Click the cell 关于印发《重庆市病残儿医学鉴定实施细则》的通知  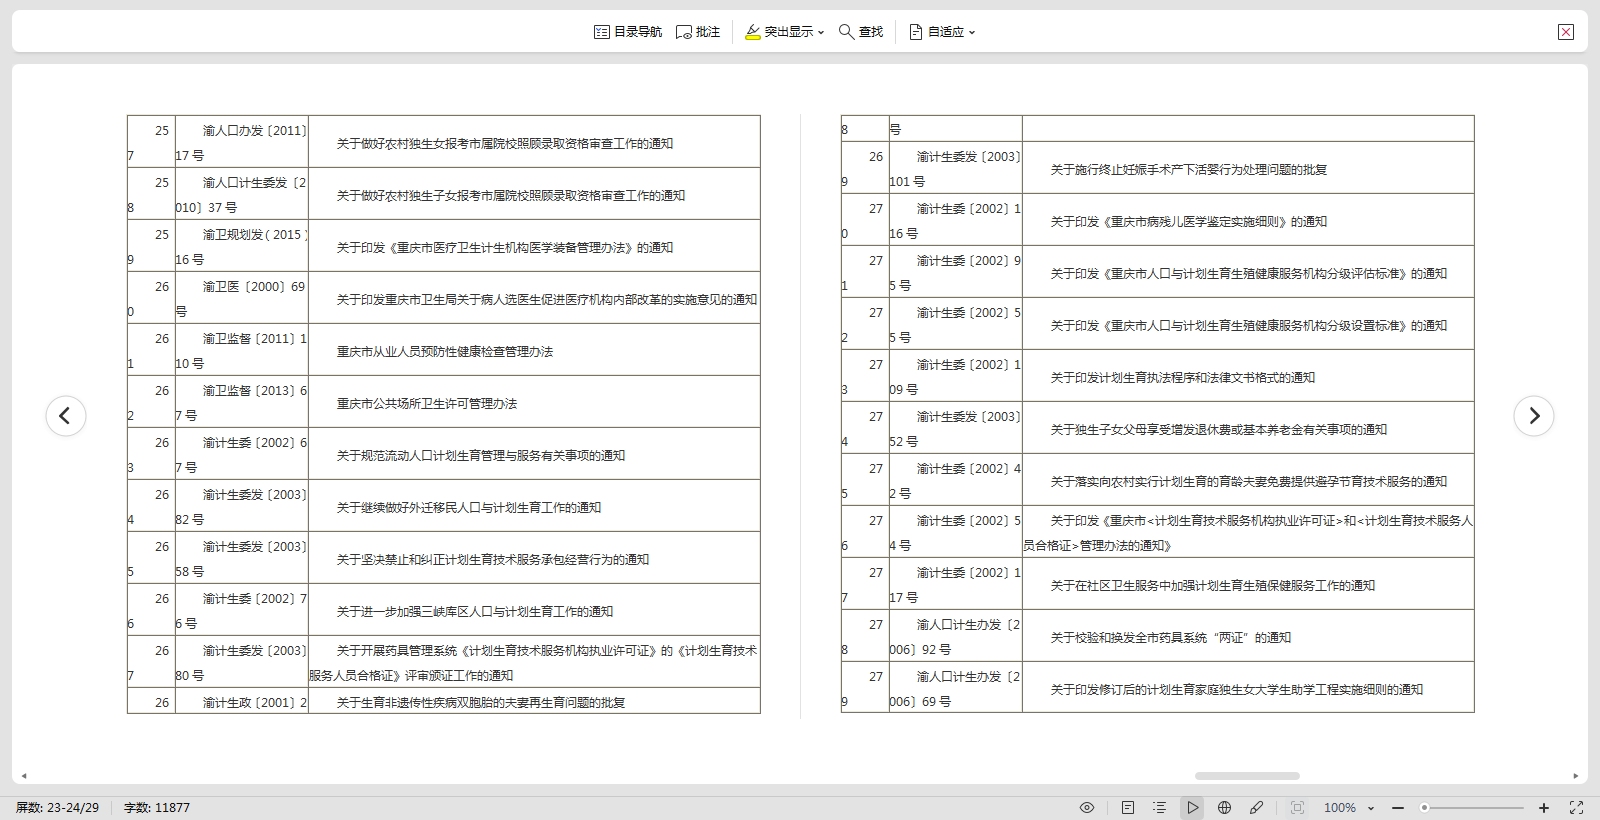1248,220
